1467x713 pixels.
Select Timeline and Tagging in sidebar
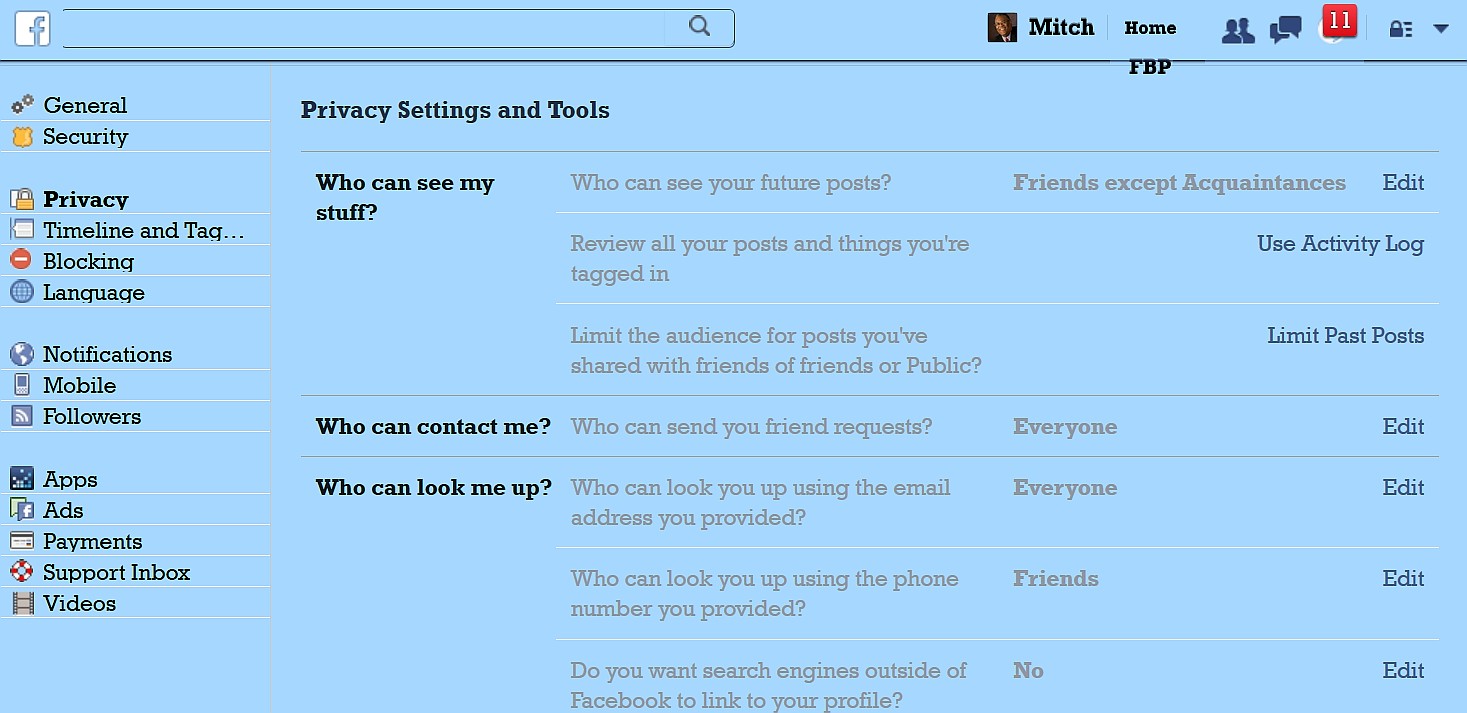(x=143, y=231)
